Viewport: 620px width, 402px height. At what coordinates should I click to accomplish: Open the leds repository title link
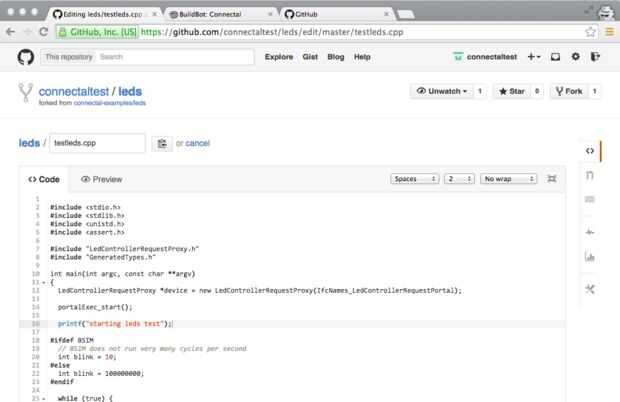[x=130, y=91]
